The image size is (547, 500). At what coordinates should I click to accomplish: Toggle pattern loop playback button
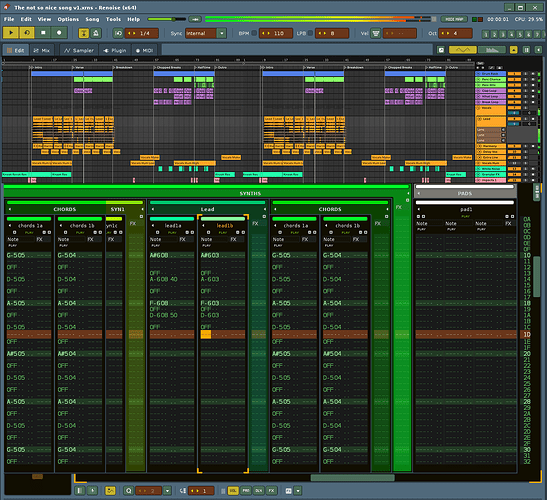[27, 33]
